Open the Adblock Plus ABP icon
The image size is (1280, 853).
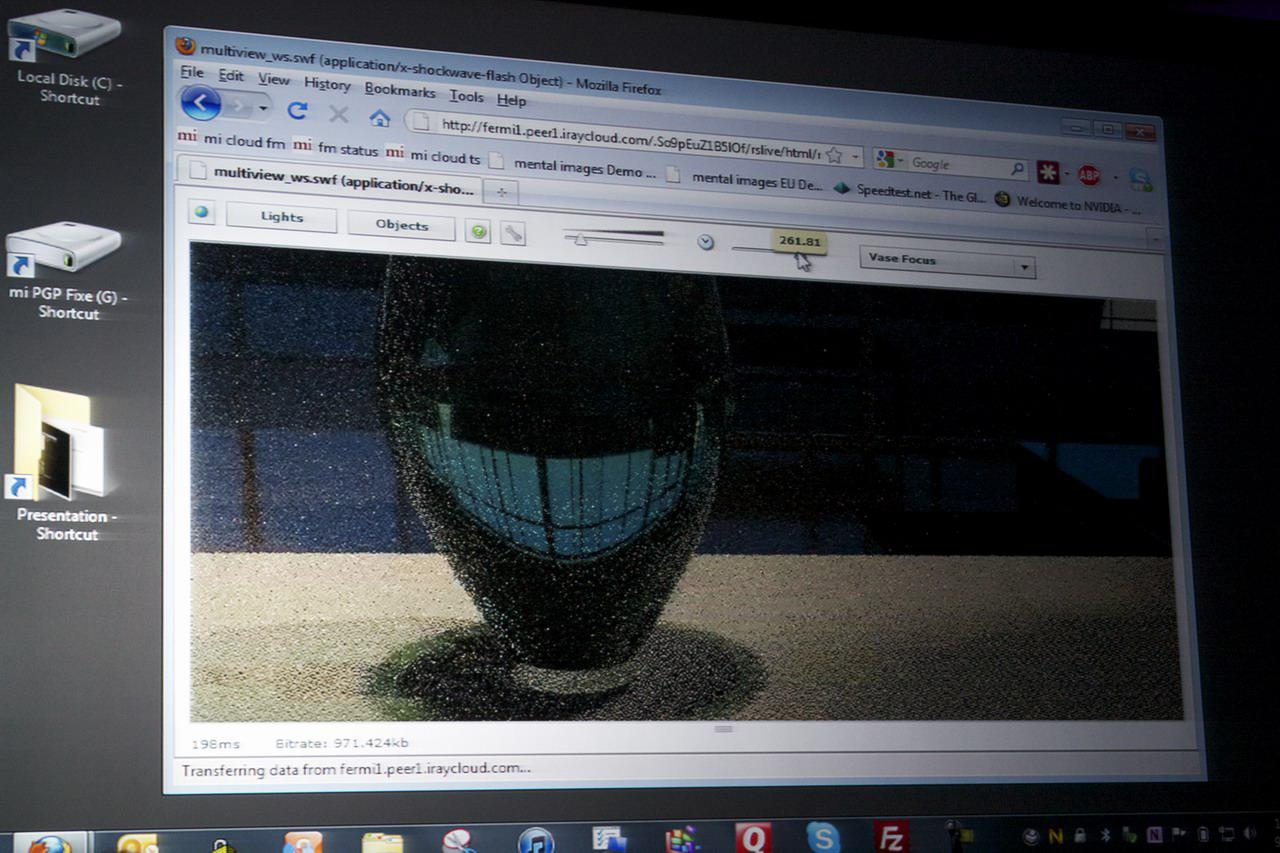coord(1089,175)
